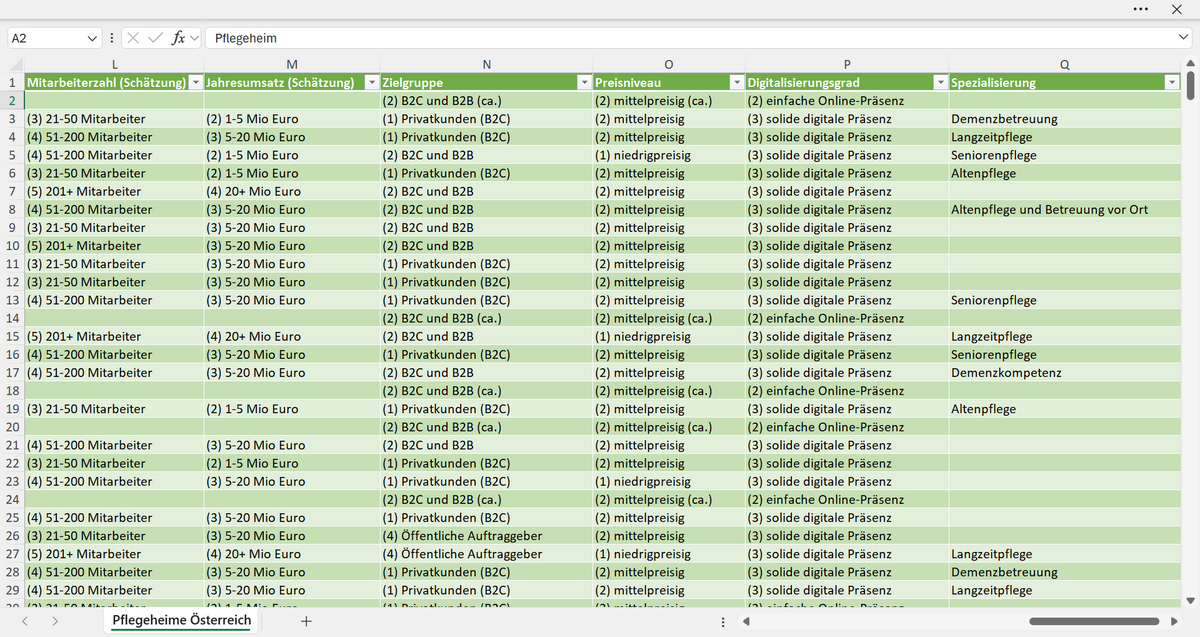Select column header N

pos(486,65)
